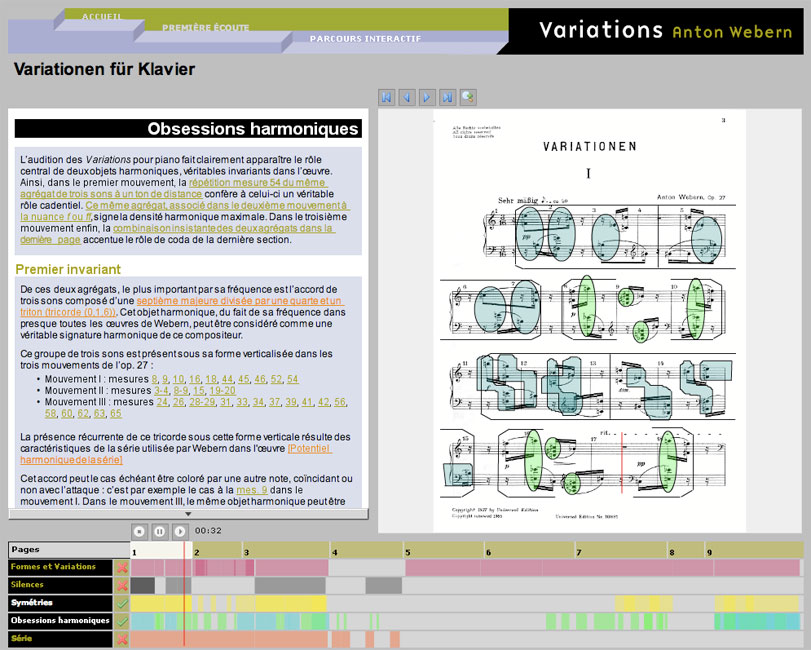Jump to last score page
Viewport: 811px width, 650px height.
click(x=447, y=97)
